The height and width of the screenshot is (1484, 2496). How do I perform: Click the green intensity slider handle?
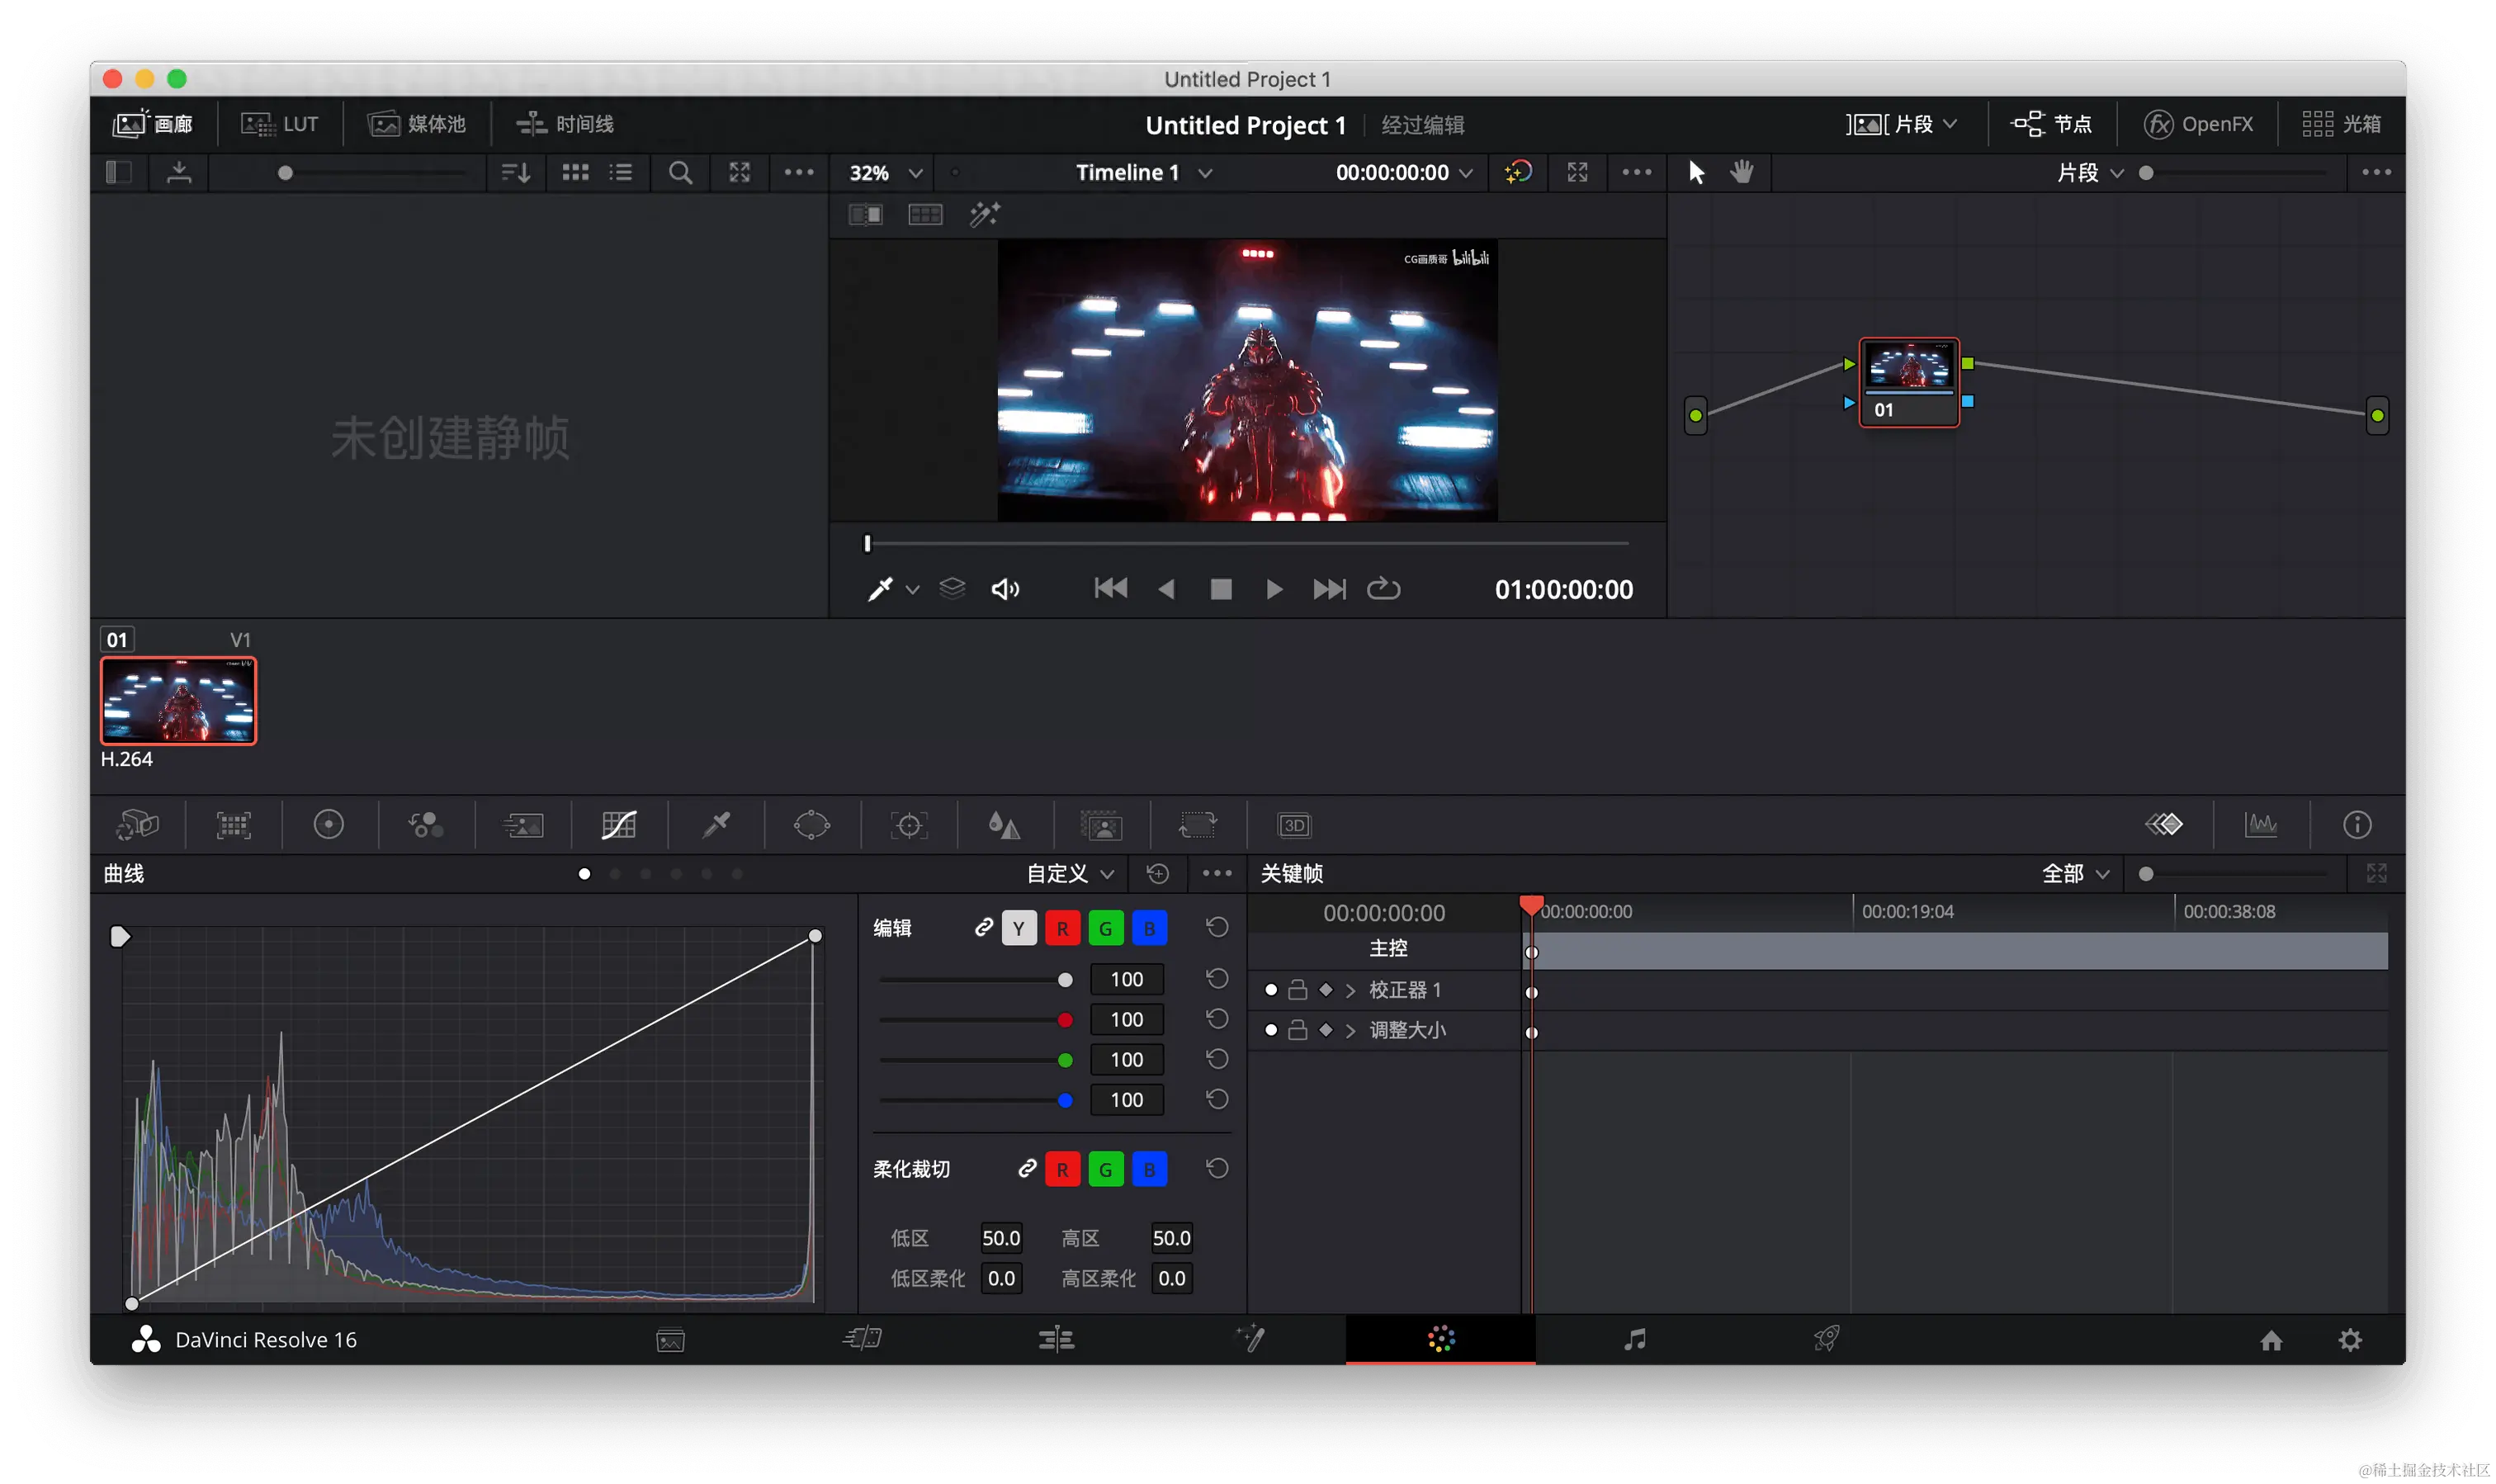1065,1060
